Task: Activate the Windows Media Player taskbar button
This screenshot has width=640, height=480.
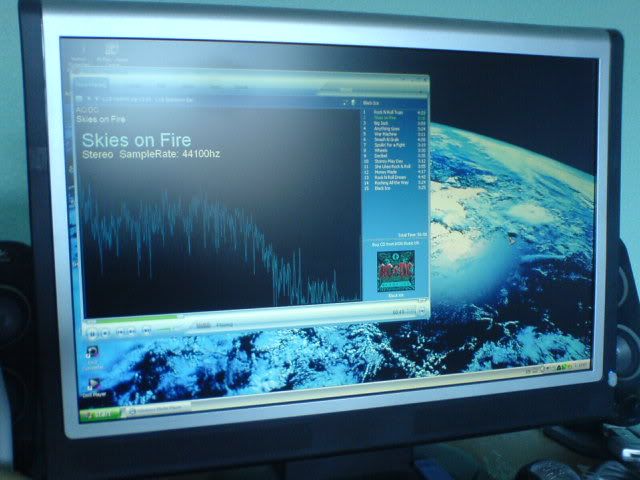Action: pyautogui.click(x=158, y=409)
